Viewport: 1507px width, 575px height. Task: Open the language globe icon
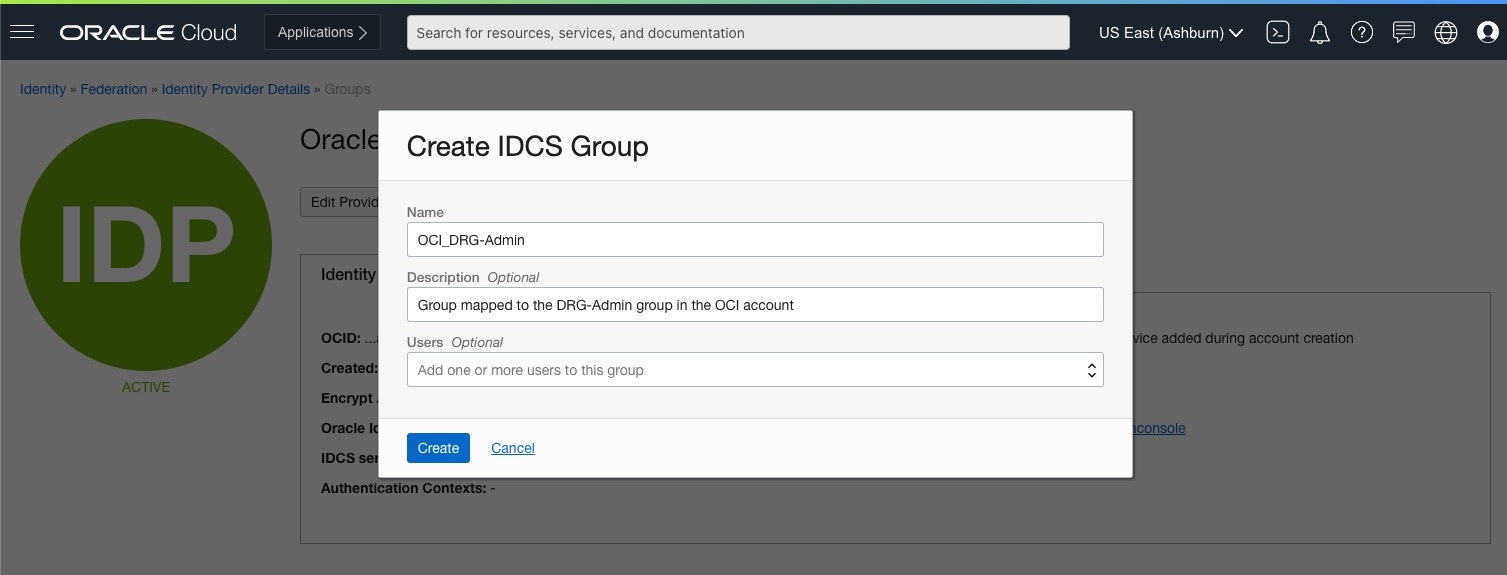(1446, 32)
